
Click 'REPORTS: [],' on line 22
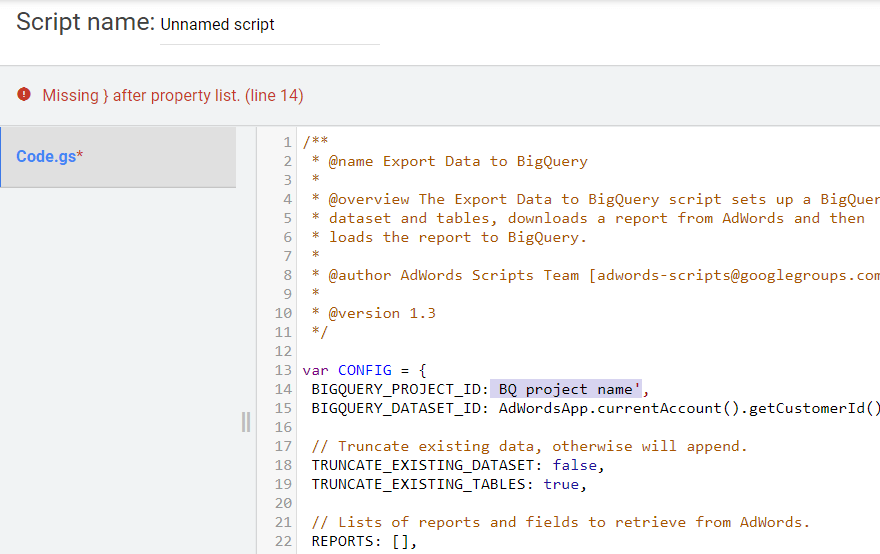[x=364, y=542]
